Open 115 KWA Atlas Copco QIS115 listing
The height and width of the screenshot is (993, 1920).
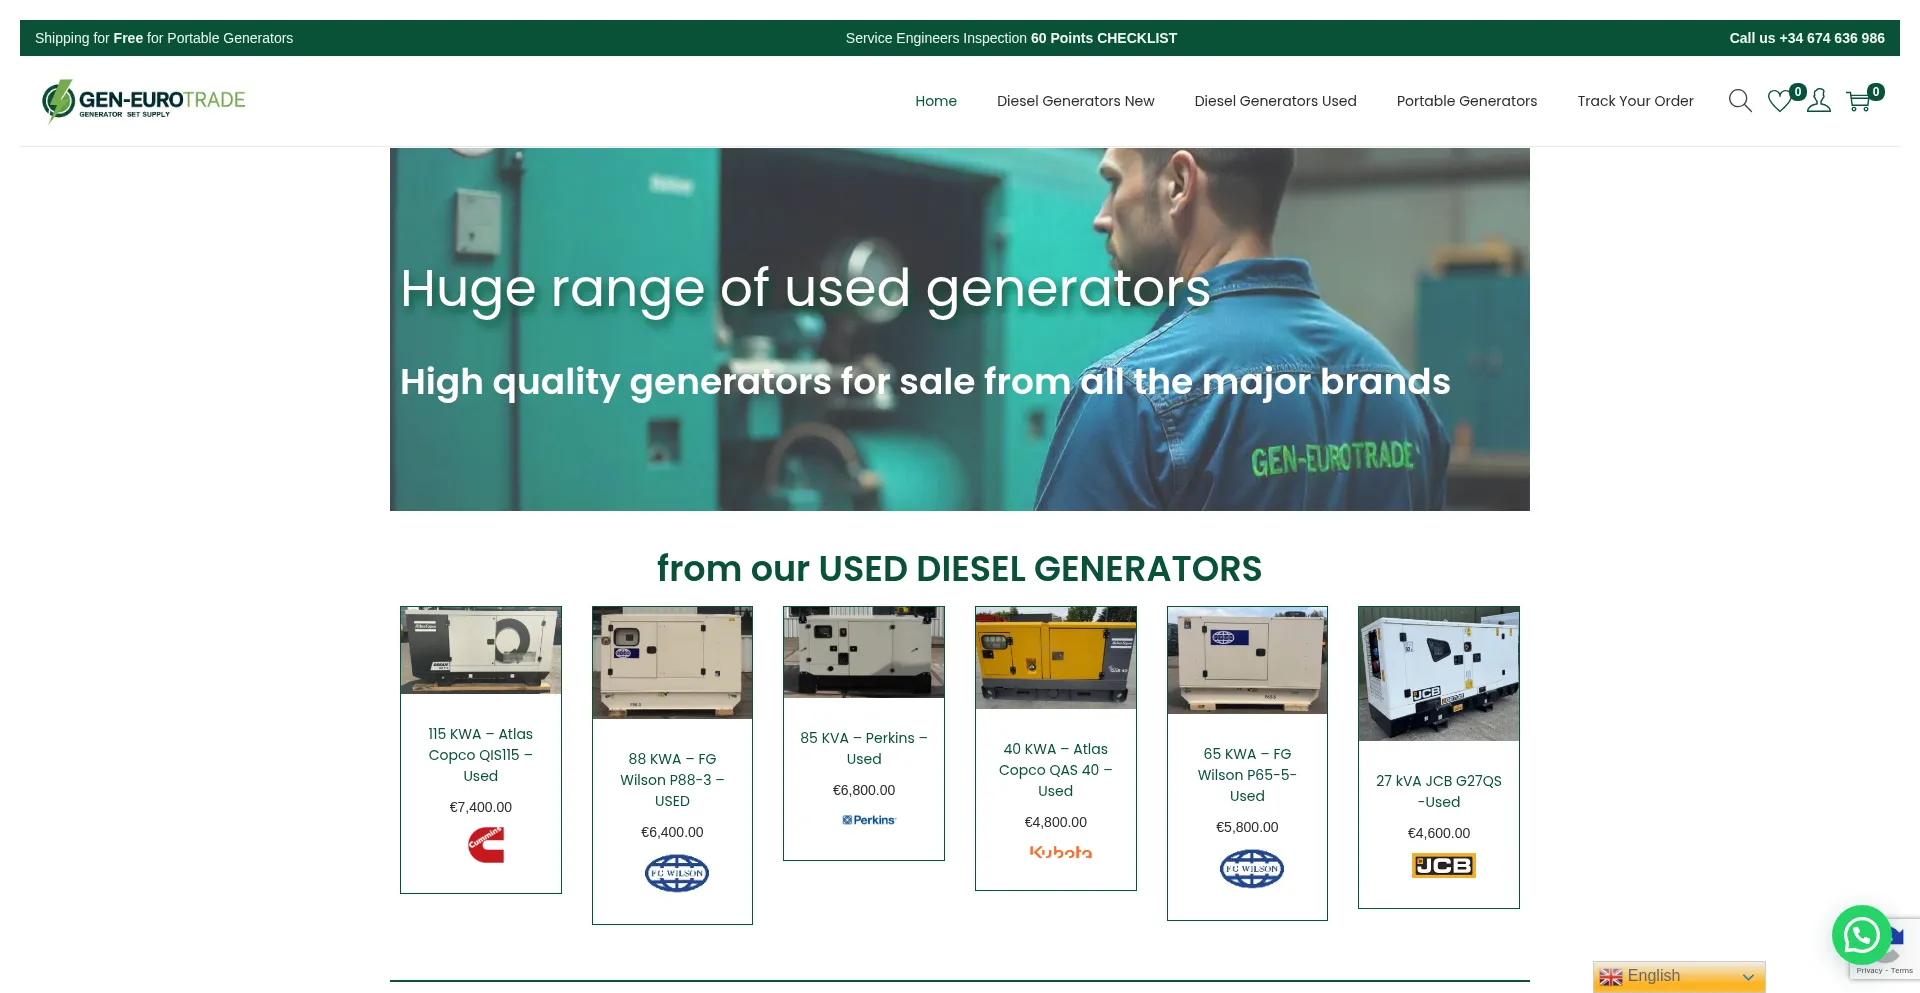click(x=480, y=755)
